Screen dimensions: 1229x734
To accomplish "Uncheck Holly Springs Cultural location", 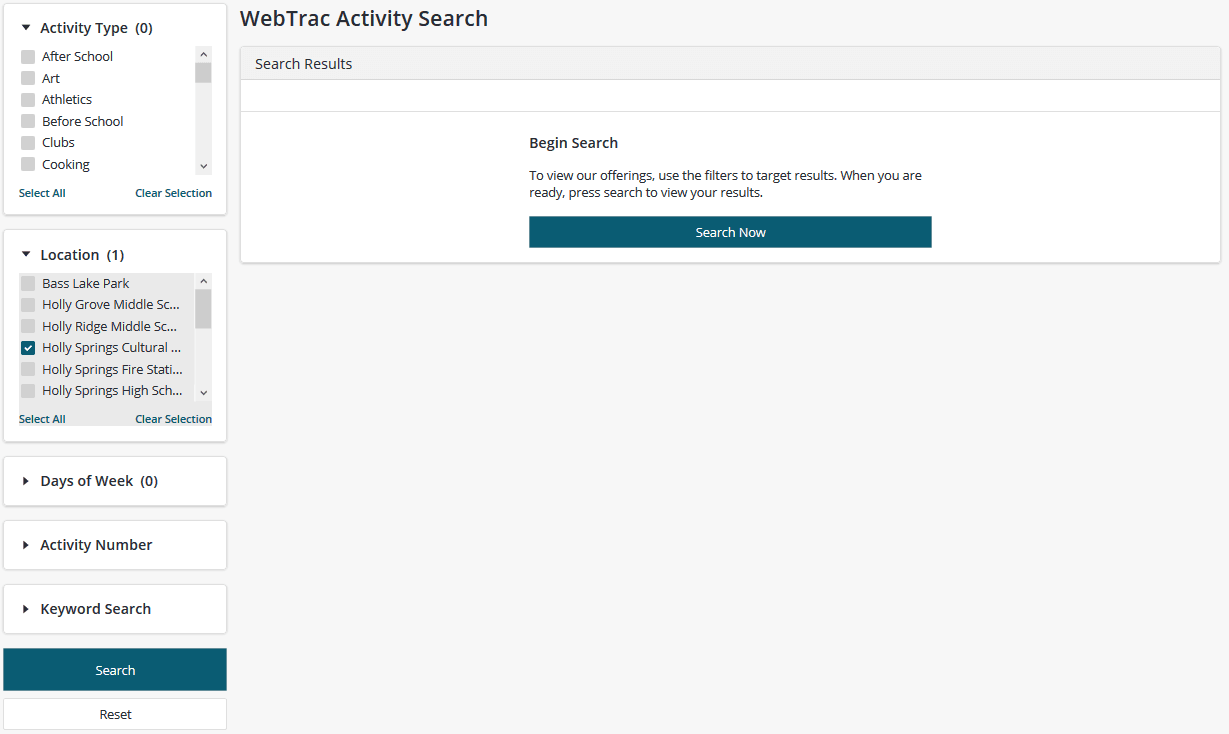I will pos(27,347).
